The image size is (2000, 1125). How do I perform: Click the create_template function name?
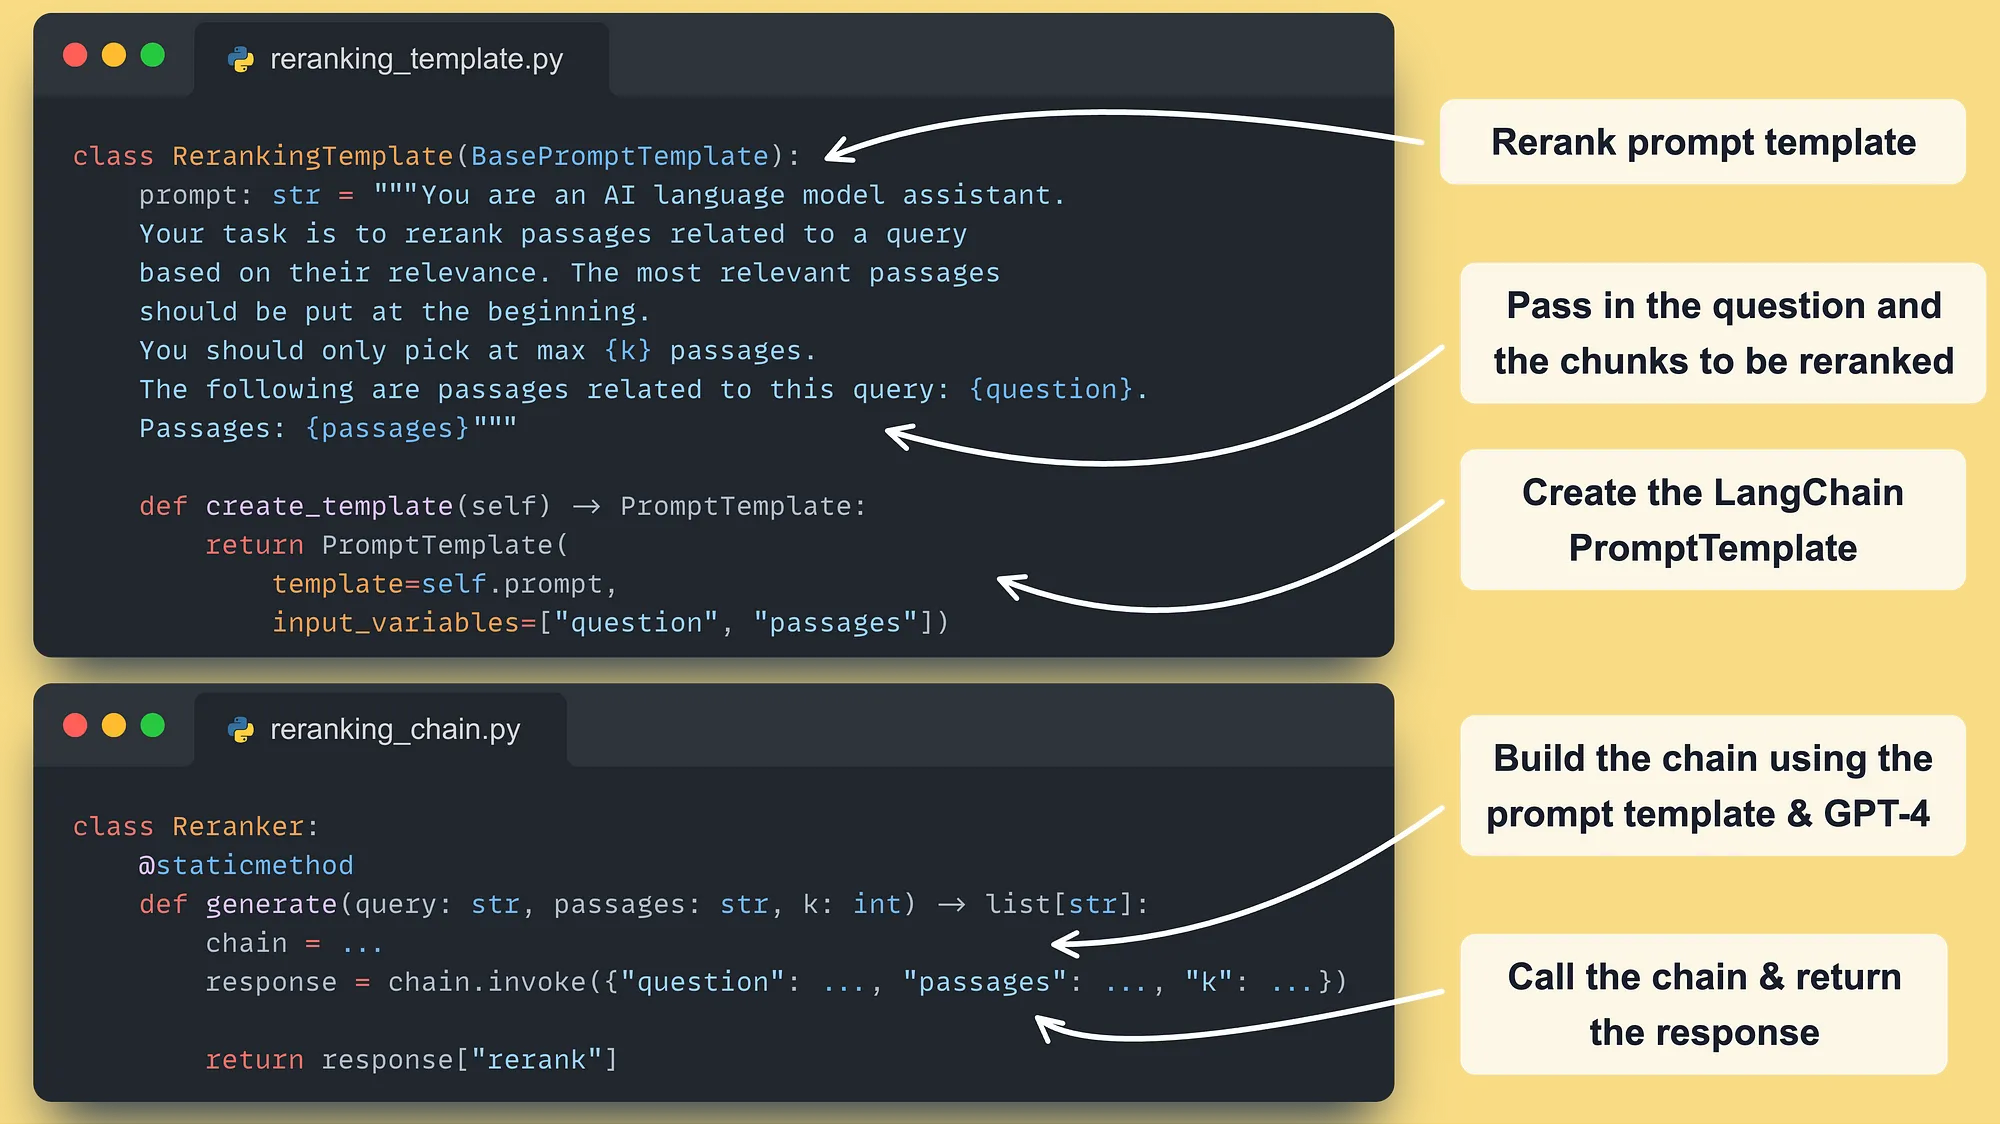[x=329, y=506]
